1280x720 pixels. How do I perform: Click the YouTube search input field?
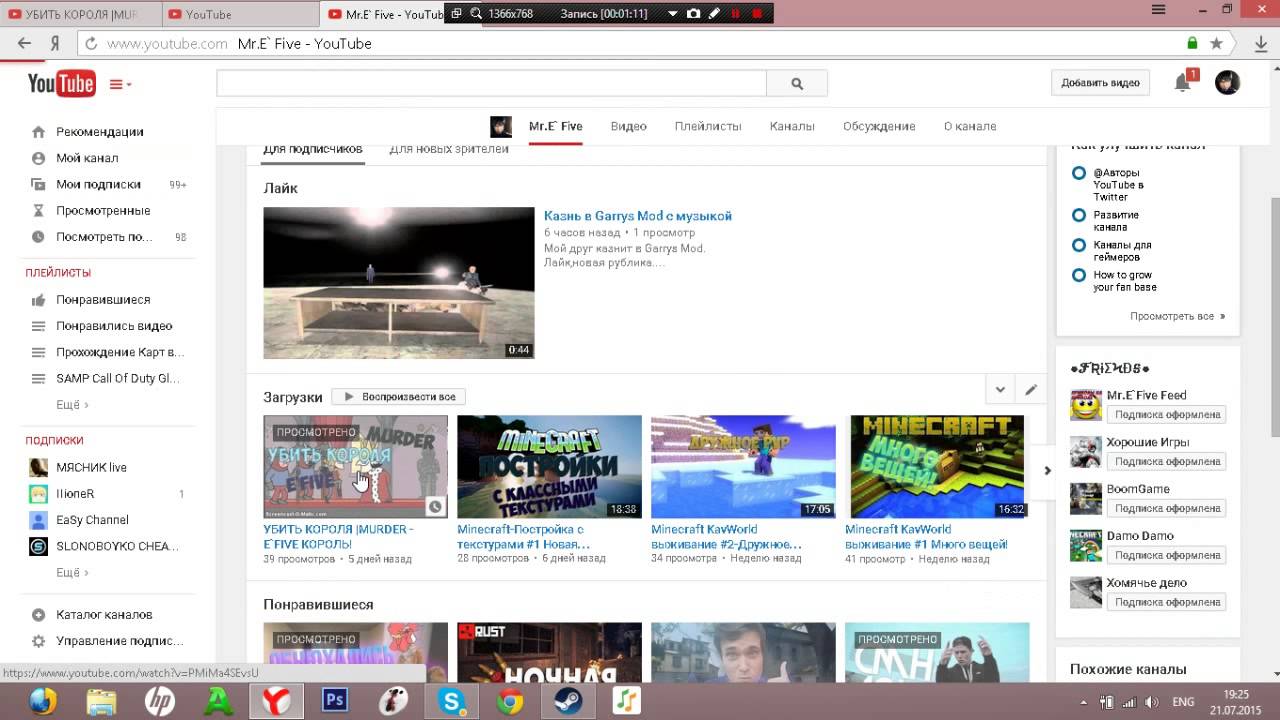[x=491, y=84]
